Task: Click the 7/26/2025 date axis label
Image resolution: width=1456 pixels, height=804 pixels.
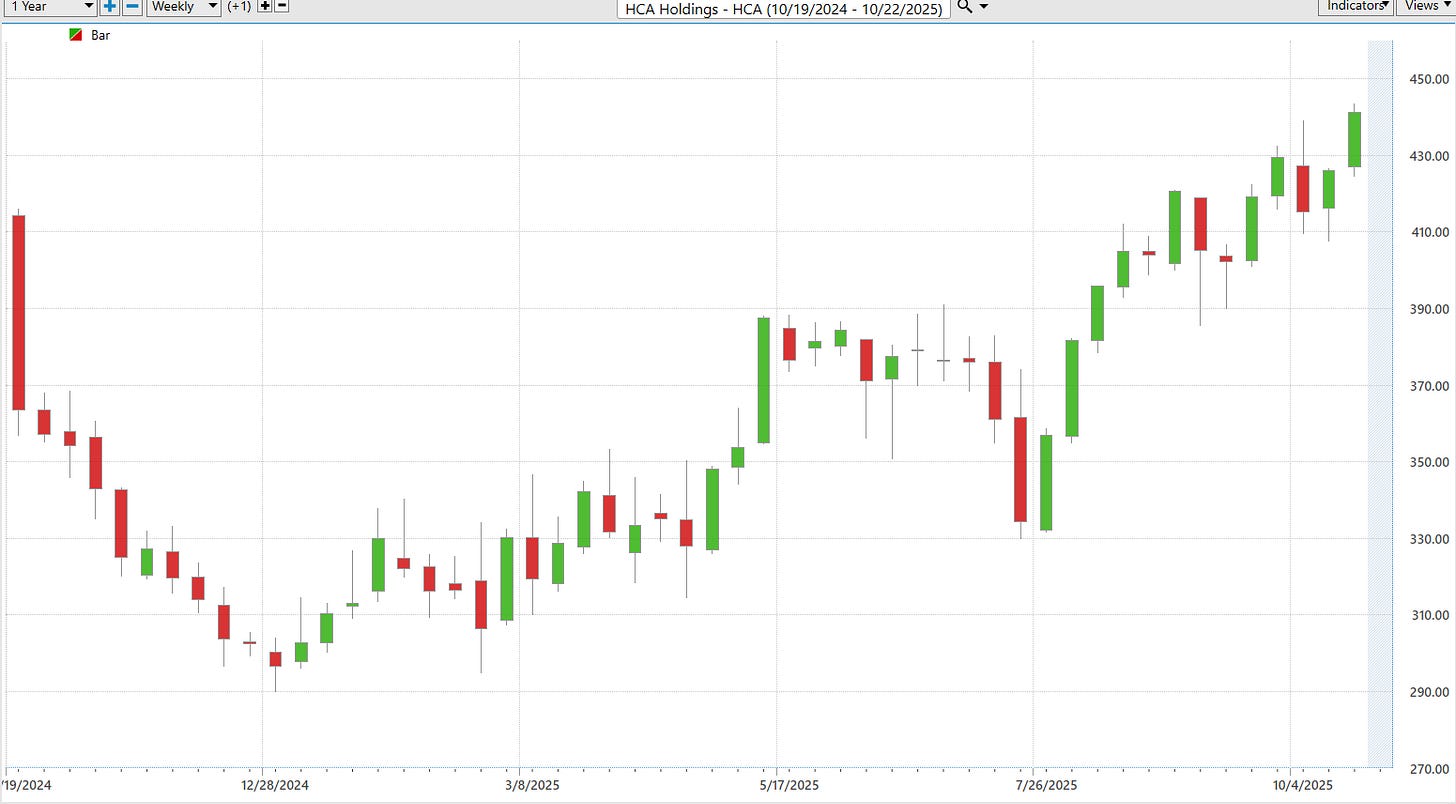Action: [1046, 785]
